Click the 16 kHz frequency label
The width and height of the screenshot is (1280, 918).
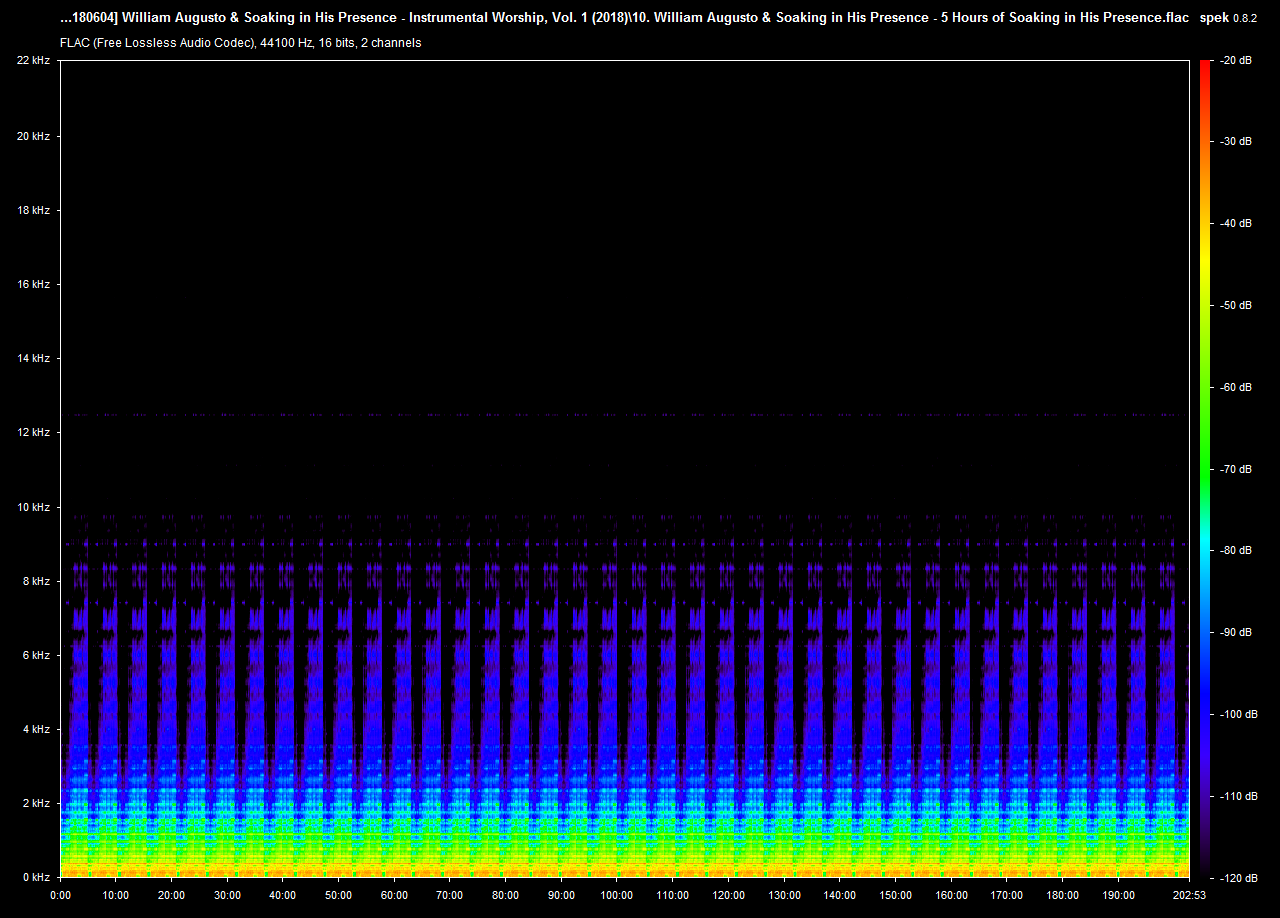tap(34, 284)
